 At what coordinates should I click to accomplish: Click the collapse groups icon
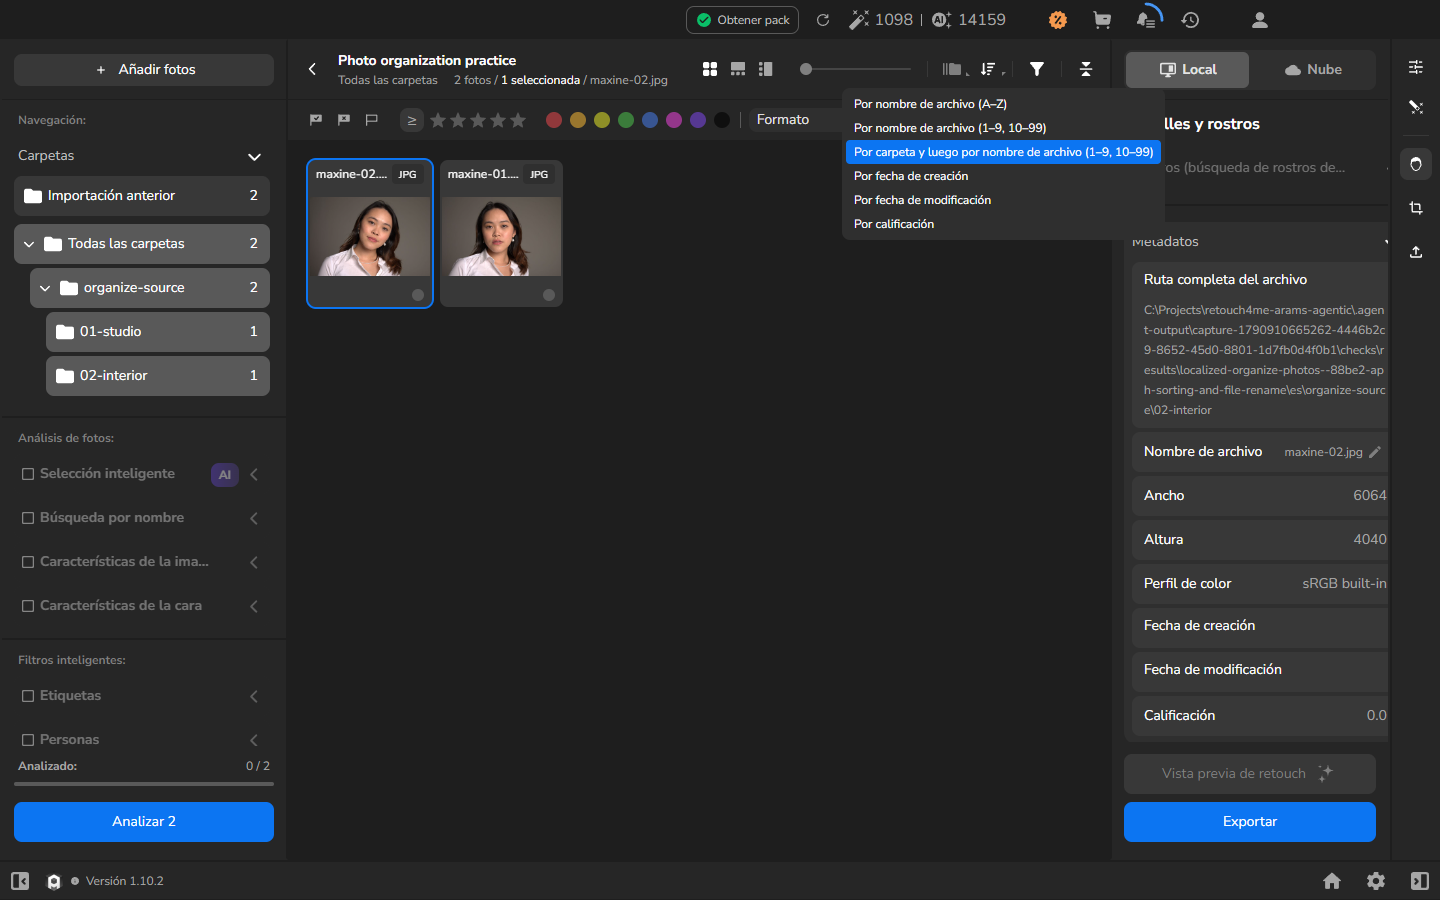pyautogui.click(x=1086, y=69)
